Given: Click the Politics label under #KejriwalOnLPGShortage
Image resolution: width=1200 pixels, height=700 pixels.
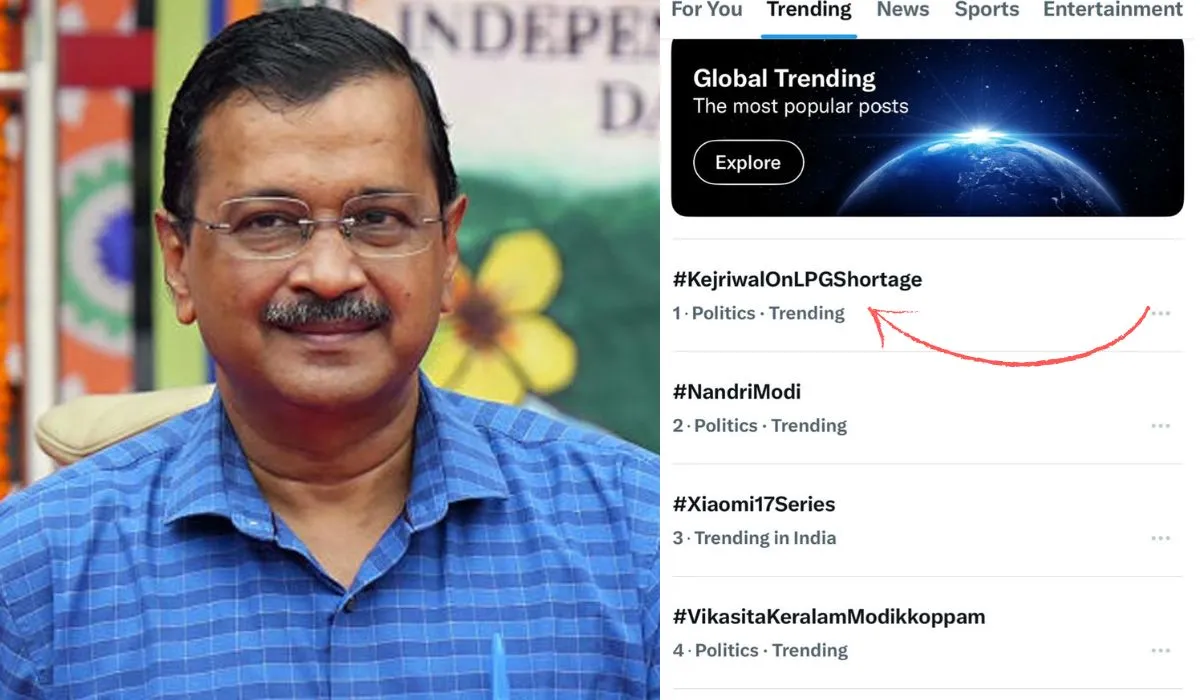Looking at the screenshot, I should 723,313.
